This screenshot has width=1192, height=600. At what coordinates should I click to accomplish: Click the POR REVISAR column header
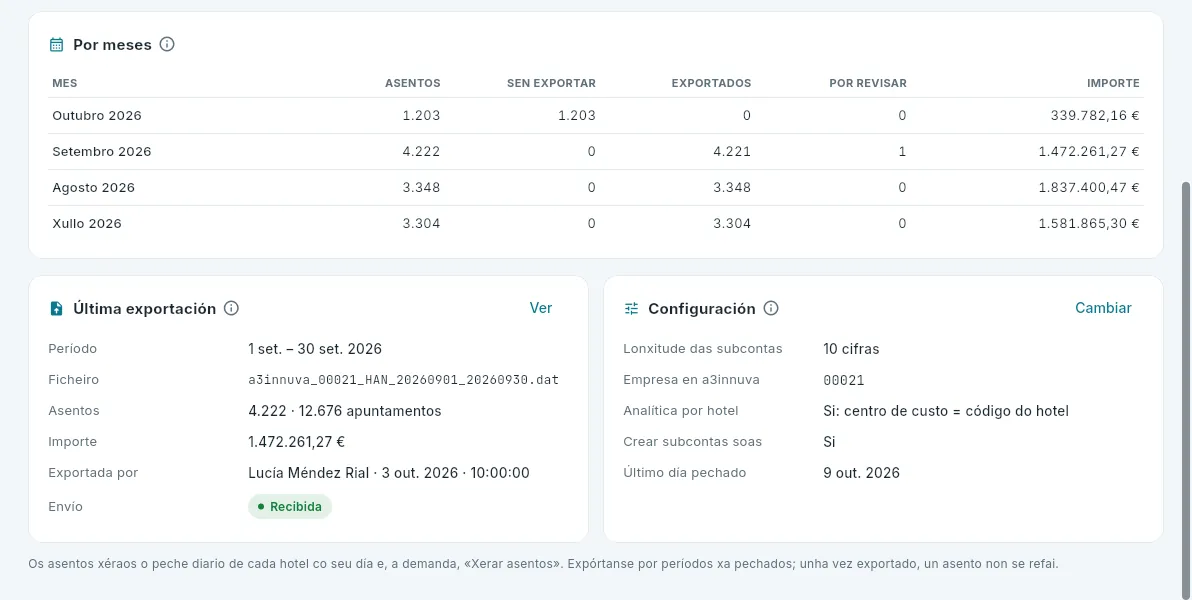coord(867,83)
